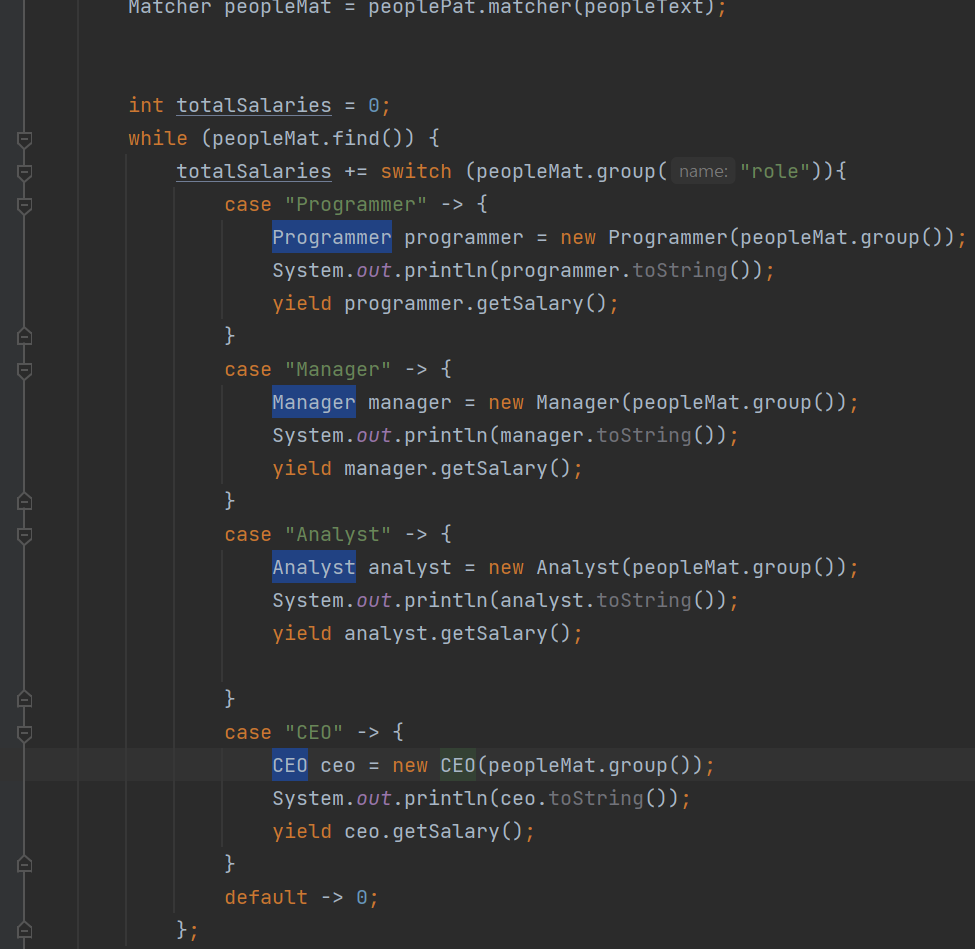
Task: Click the yield keyword in CEO case
Action: [x=302, y=831]
